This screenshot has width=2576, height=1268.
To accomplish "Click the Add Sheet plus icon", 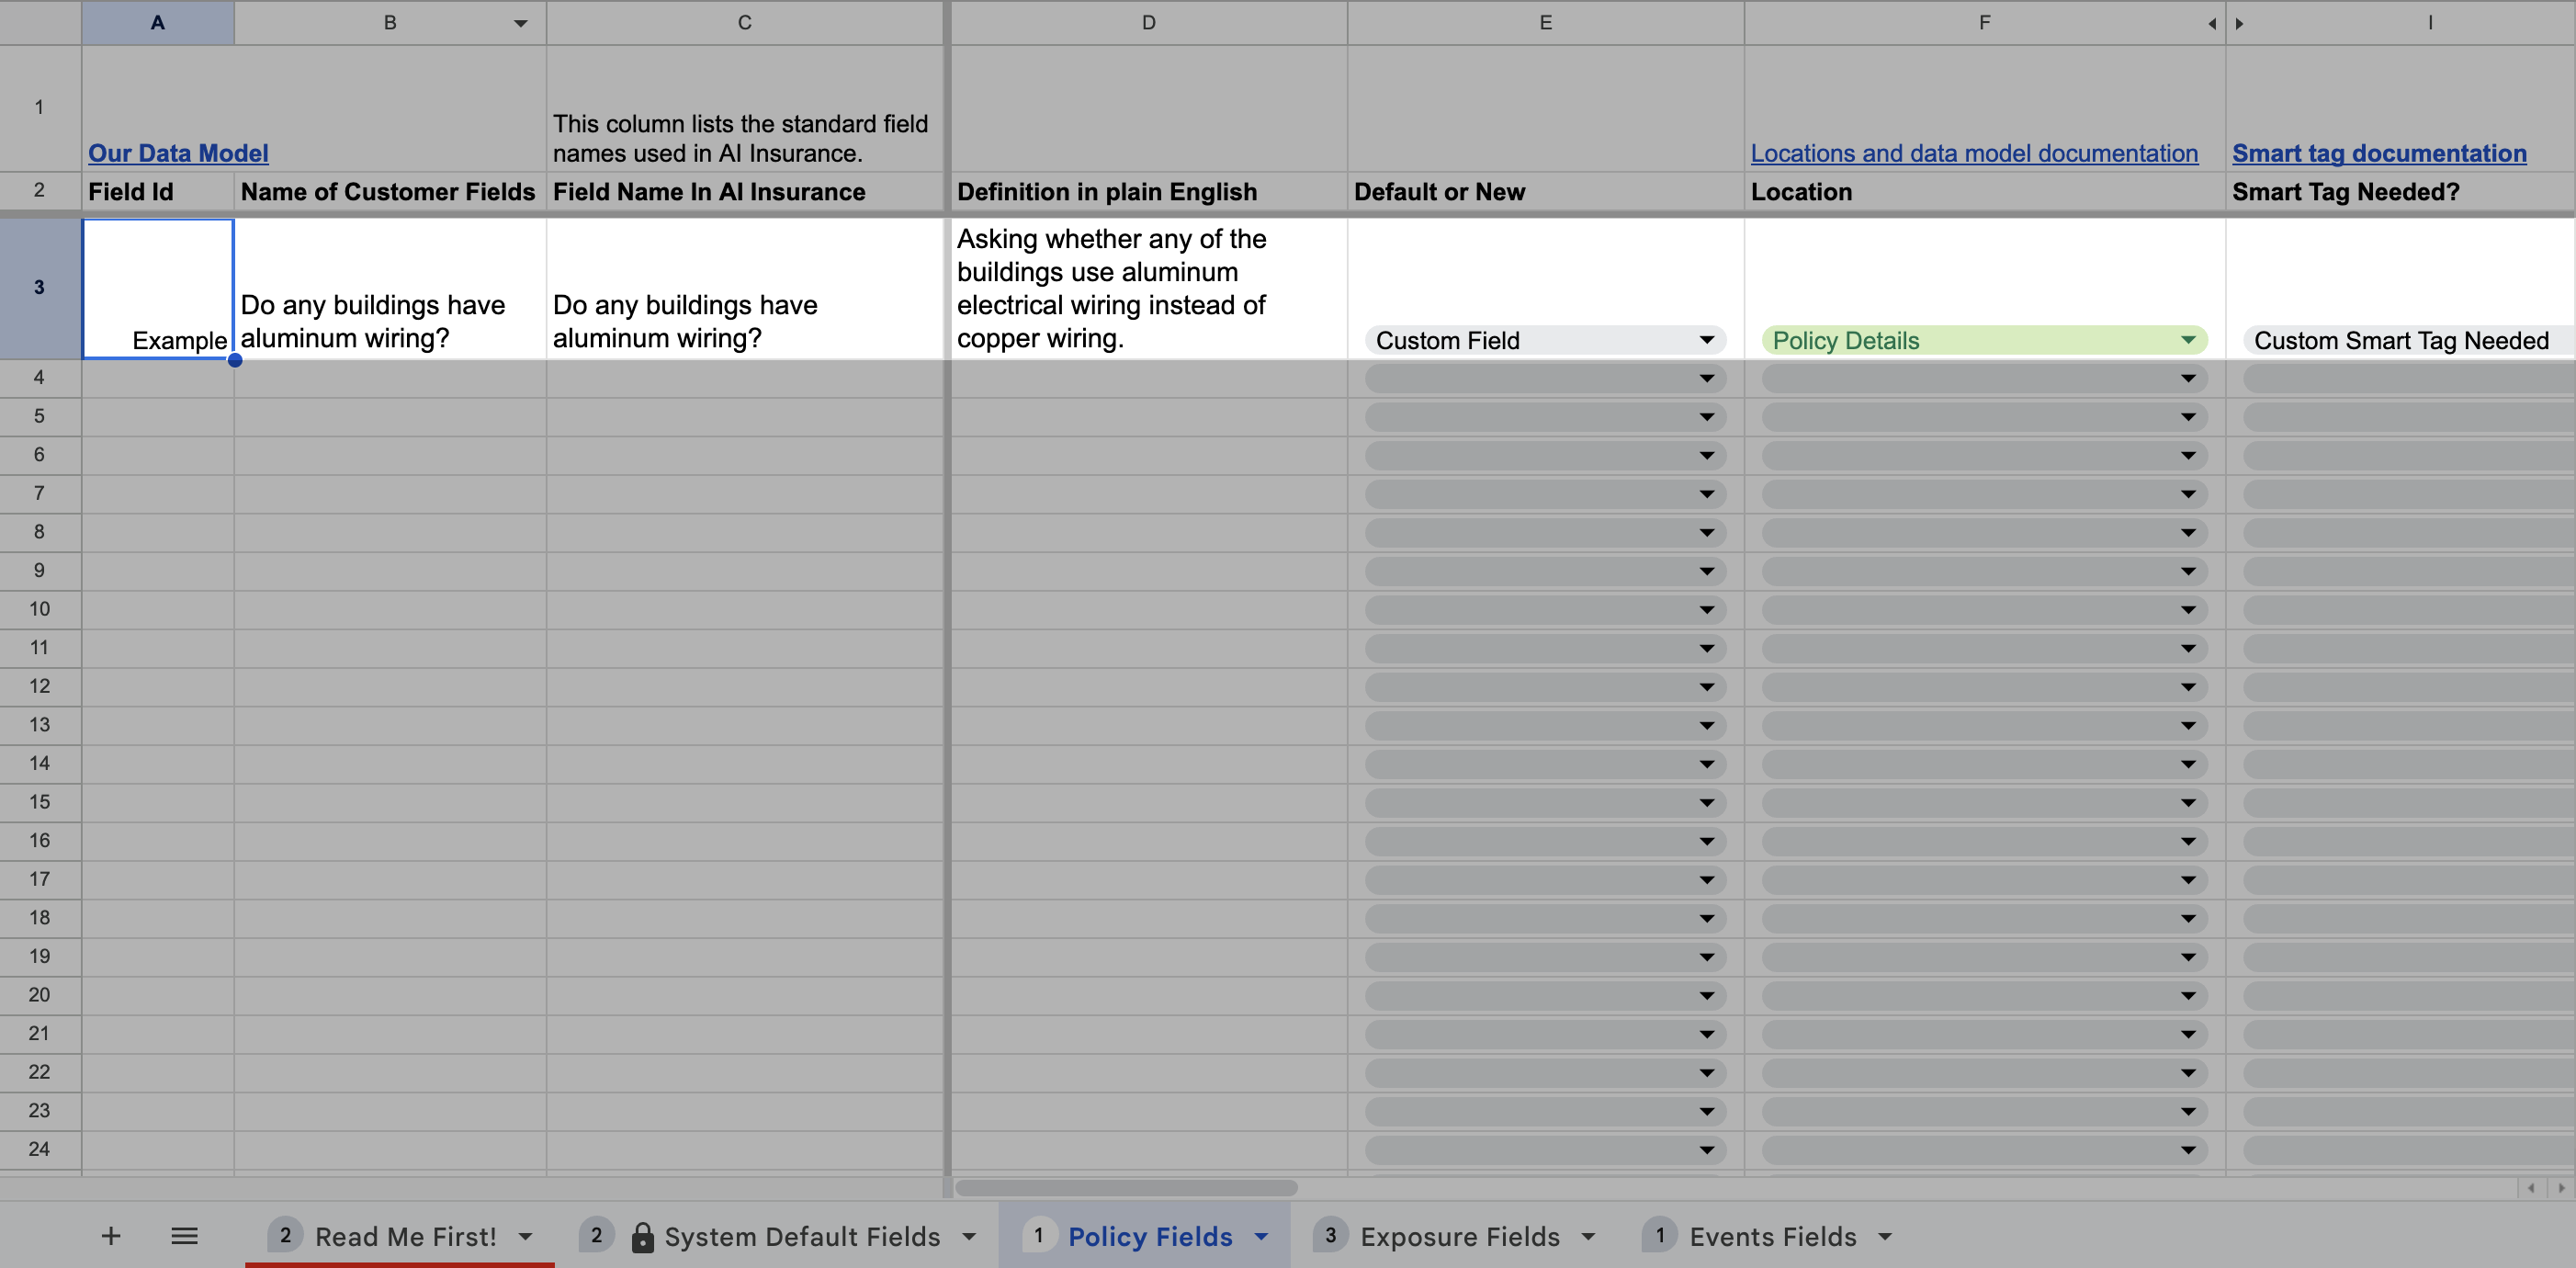I will click(x=111, y=1236).
